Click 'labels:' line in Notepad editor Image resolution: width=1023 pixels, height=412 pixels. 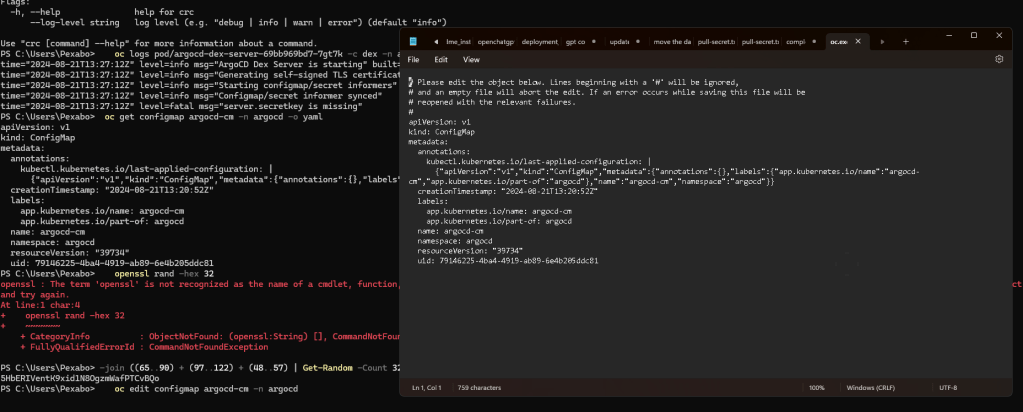433,201
